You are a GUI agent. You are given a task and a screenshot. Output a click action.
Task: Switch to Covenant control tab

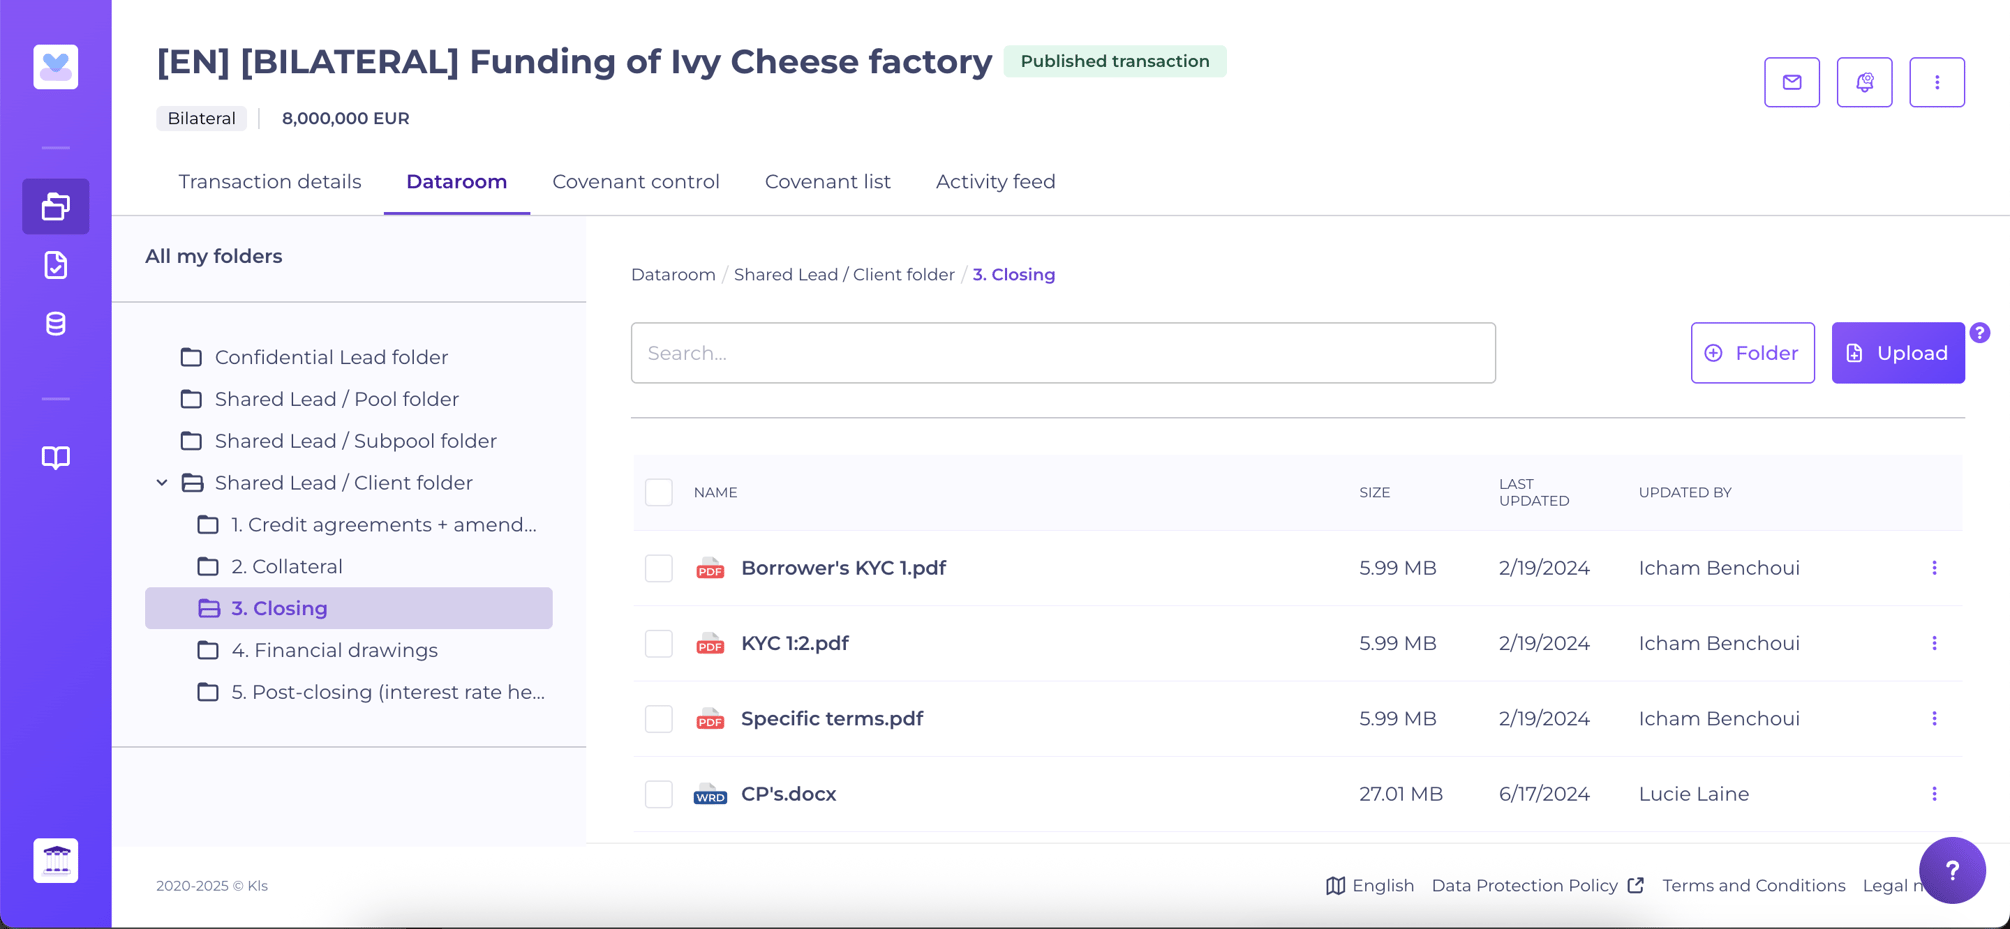click(636, 182)
